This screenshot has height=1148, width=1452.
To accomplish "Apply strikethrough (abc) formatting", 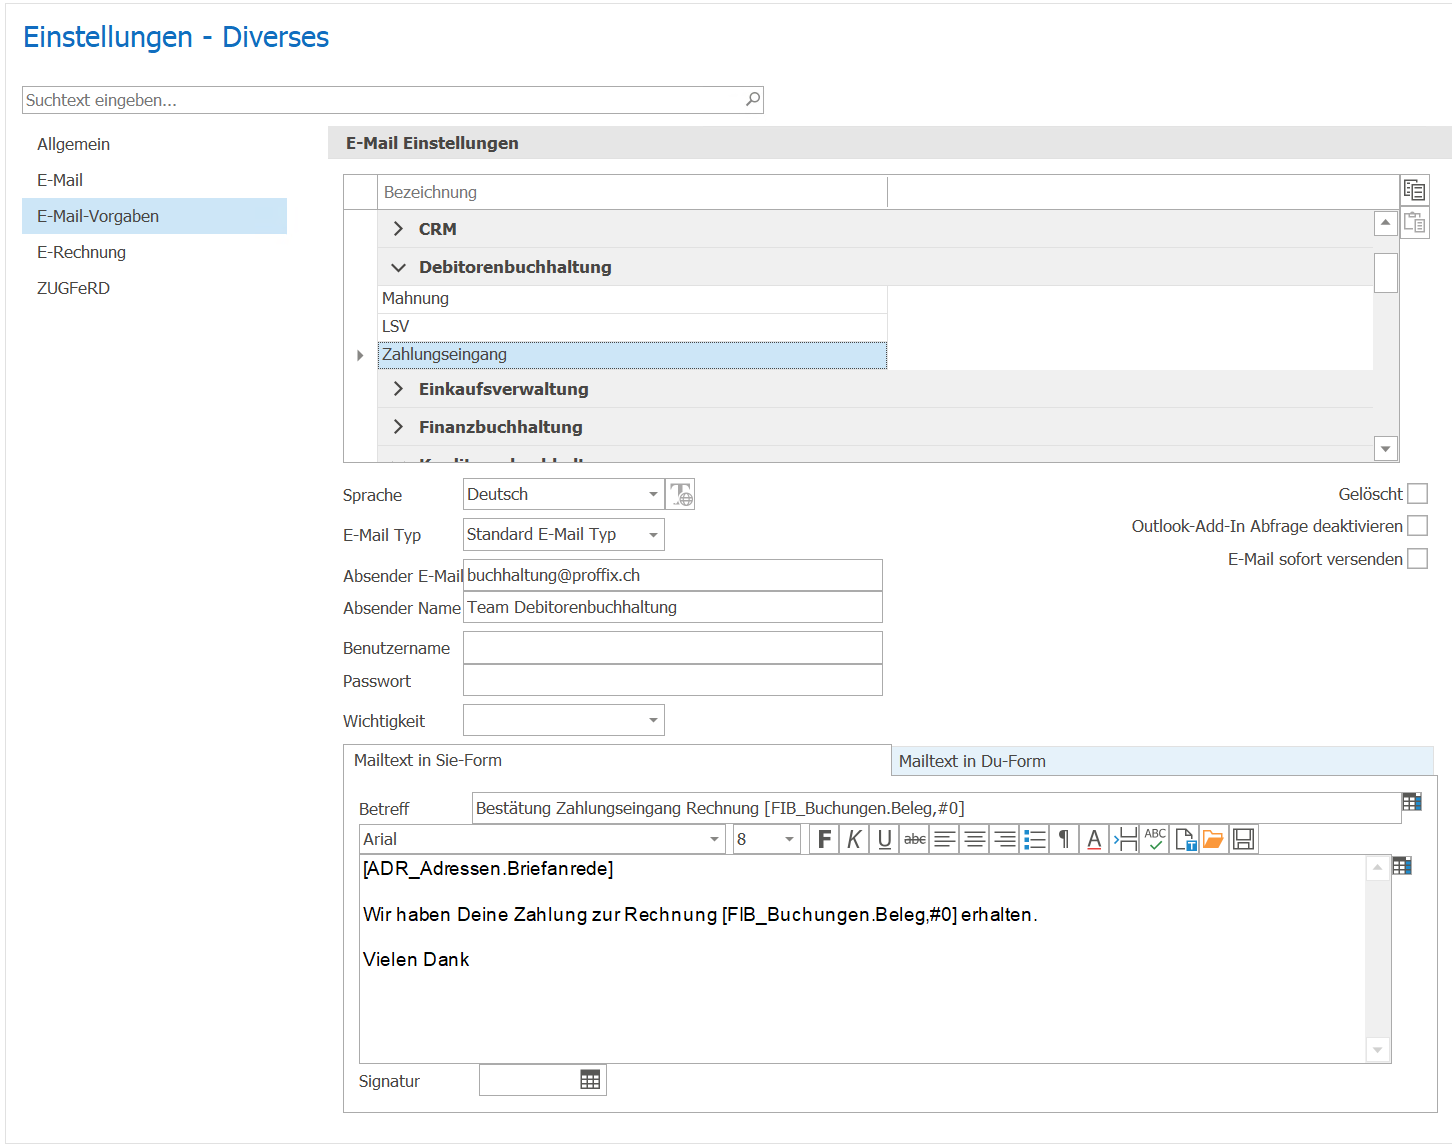I will [x=914, y=839].
